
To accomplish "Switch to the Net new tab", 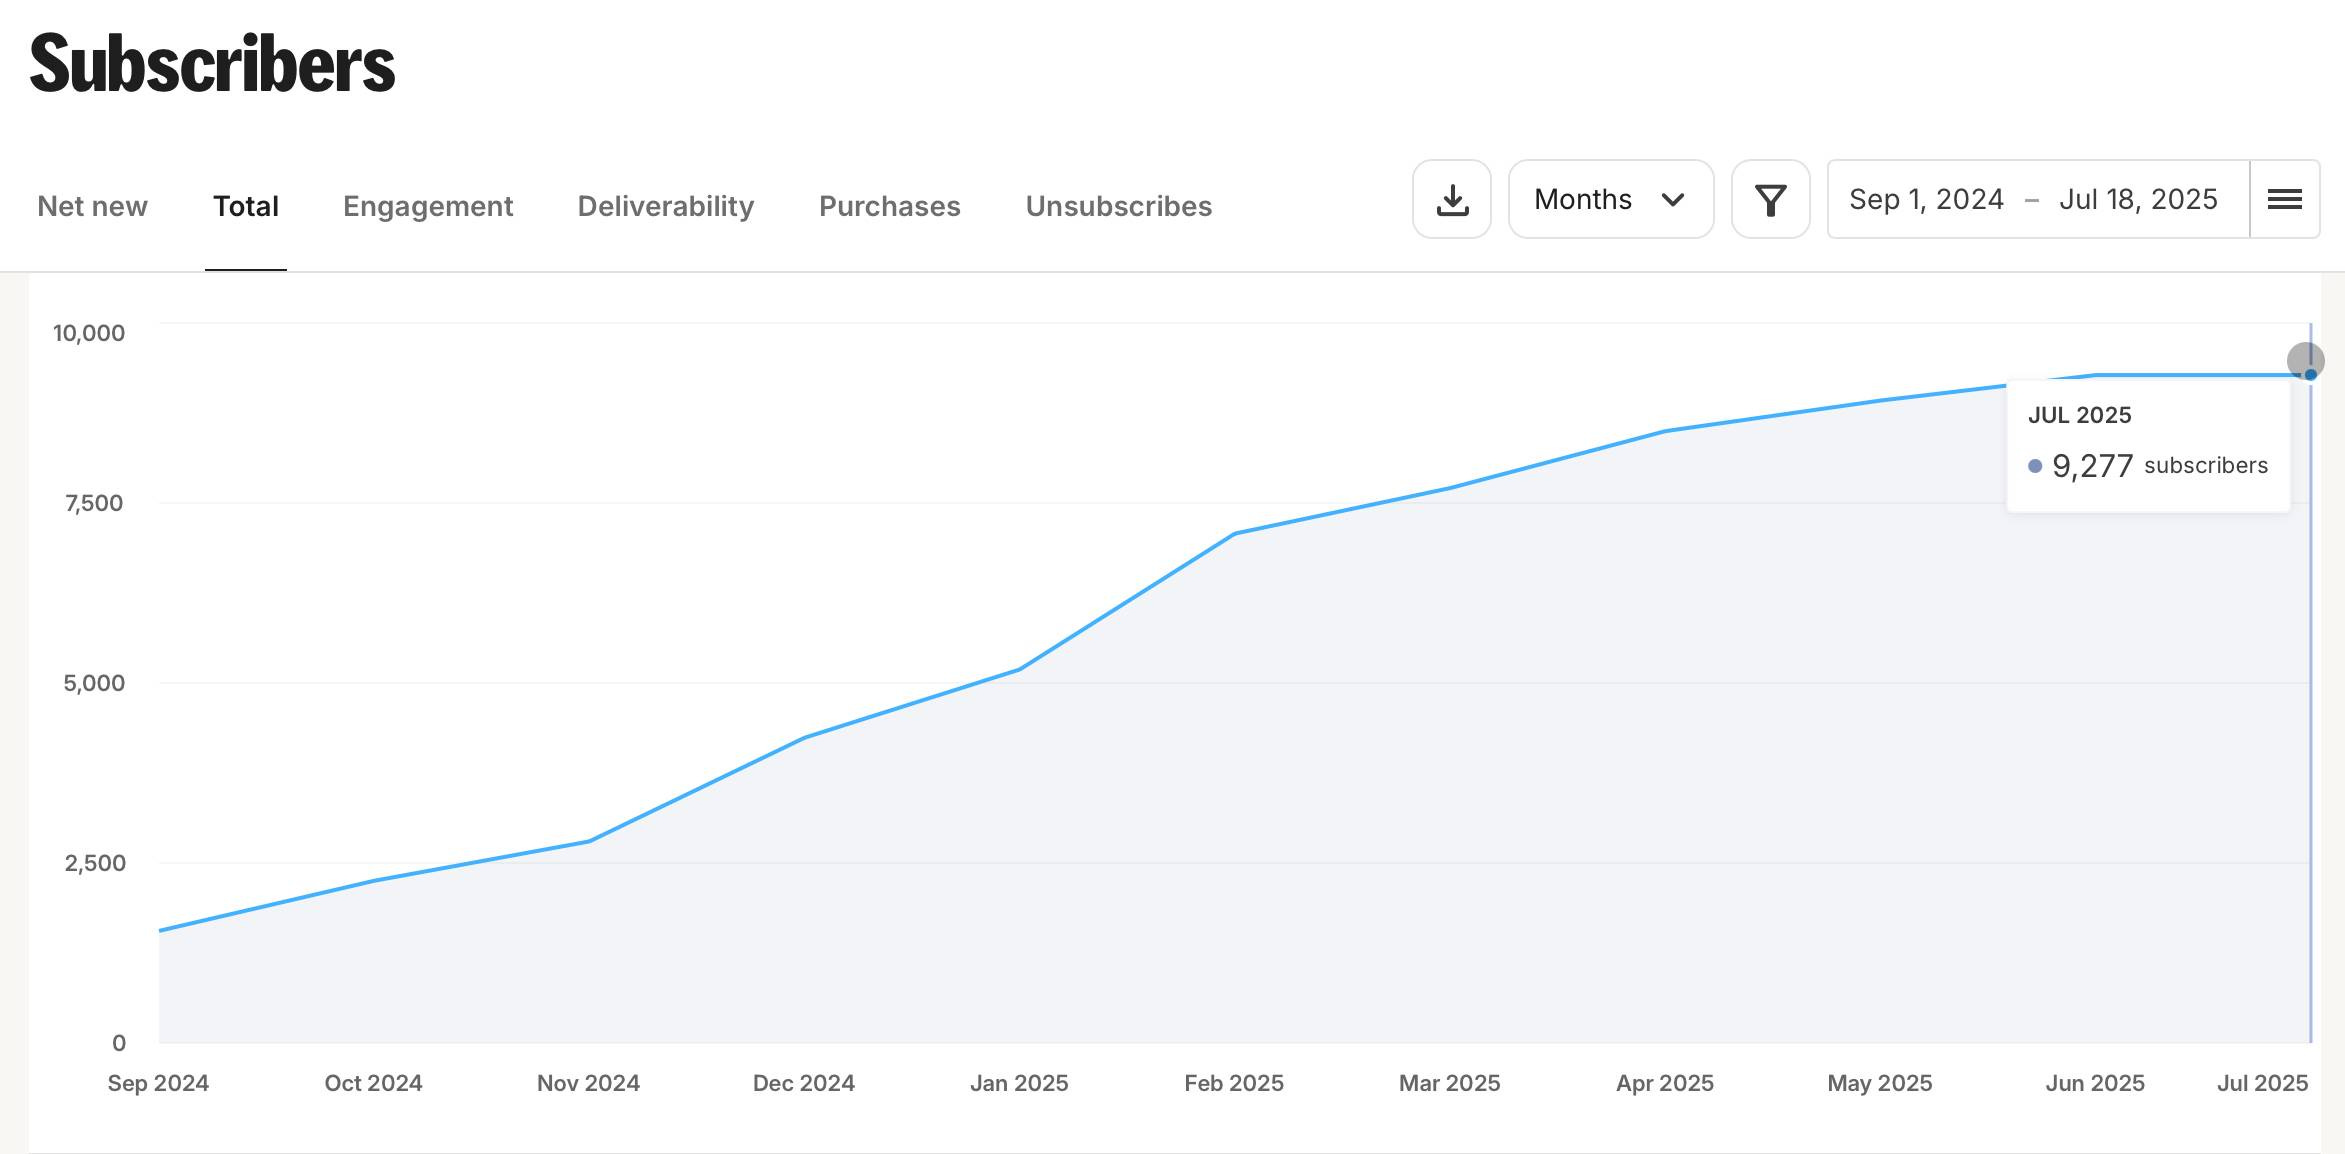I will coord(92,206).
